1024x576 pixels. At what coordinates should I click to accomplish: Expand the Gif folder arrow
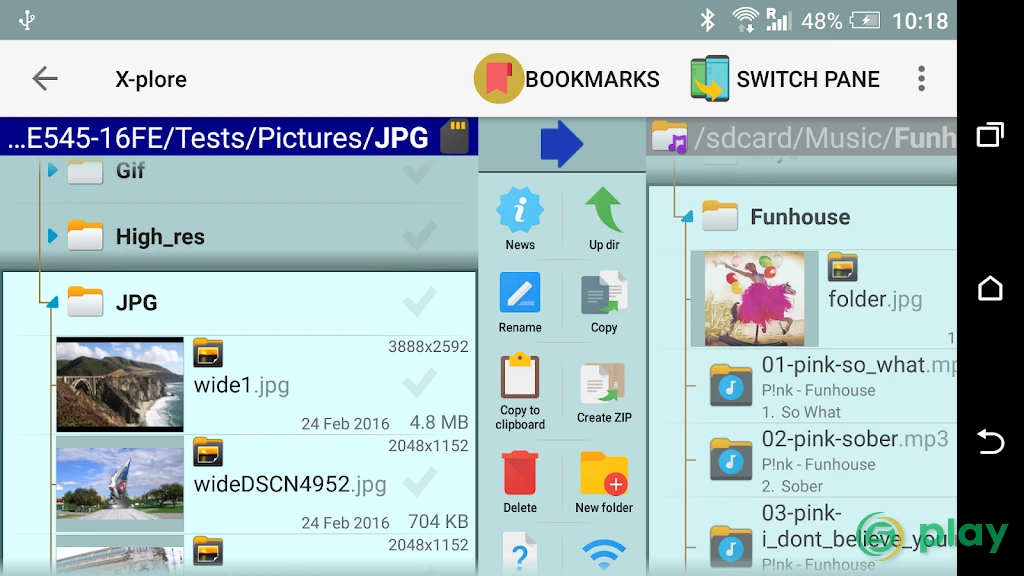pyautogui.click(x=52, y=170)
